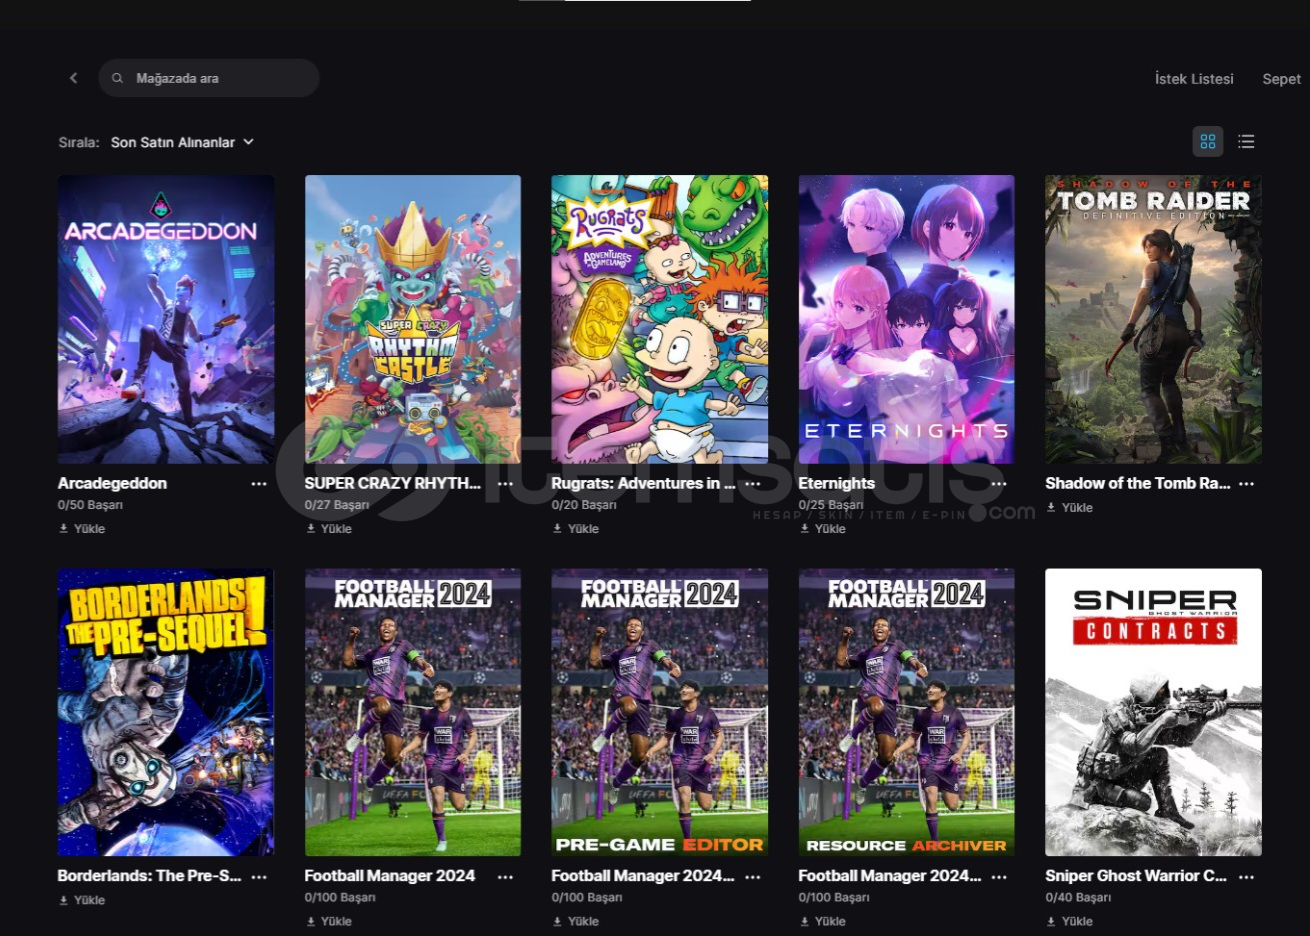Click the 0/50 Başarı achievements text

90,506
